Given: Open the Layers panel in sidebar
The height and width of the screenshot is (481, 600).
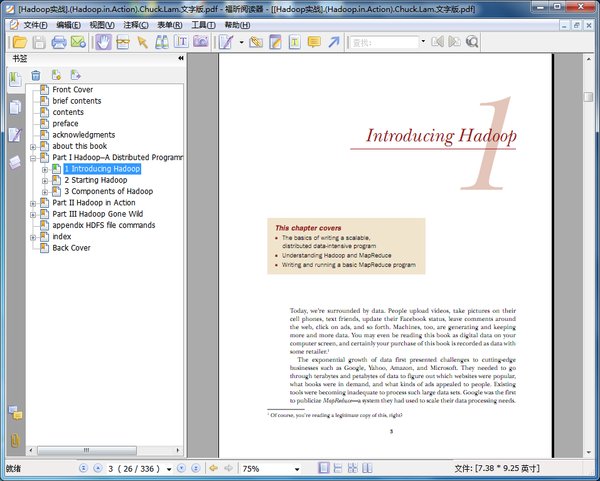Looking at the screenshot, I should tap(15, 163).
